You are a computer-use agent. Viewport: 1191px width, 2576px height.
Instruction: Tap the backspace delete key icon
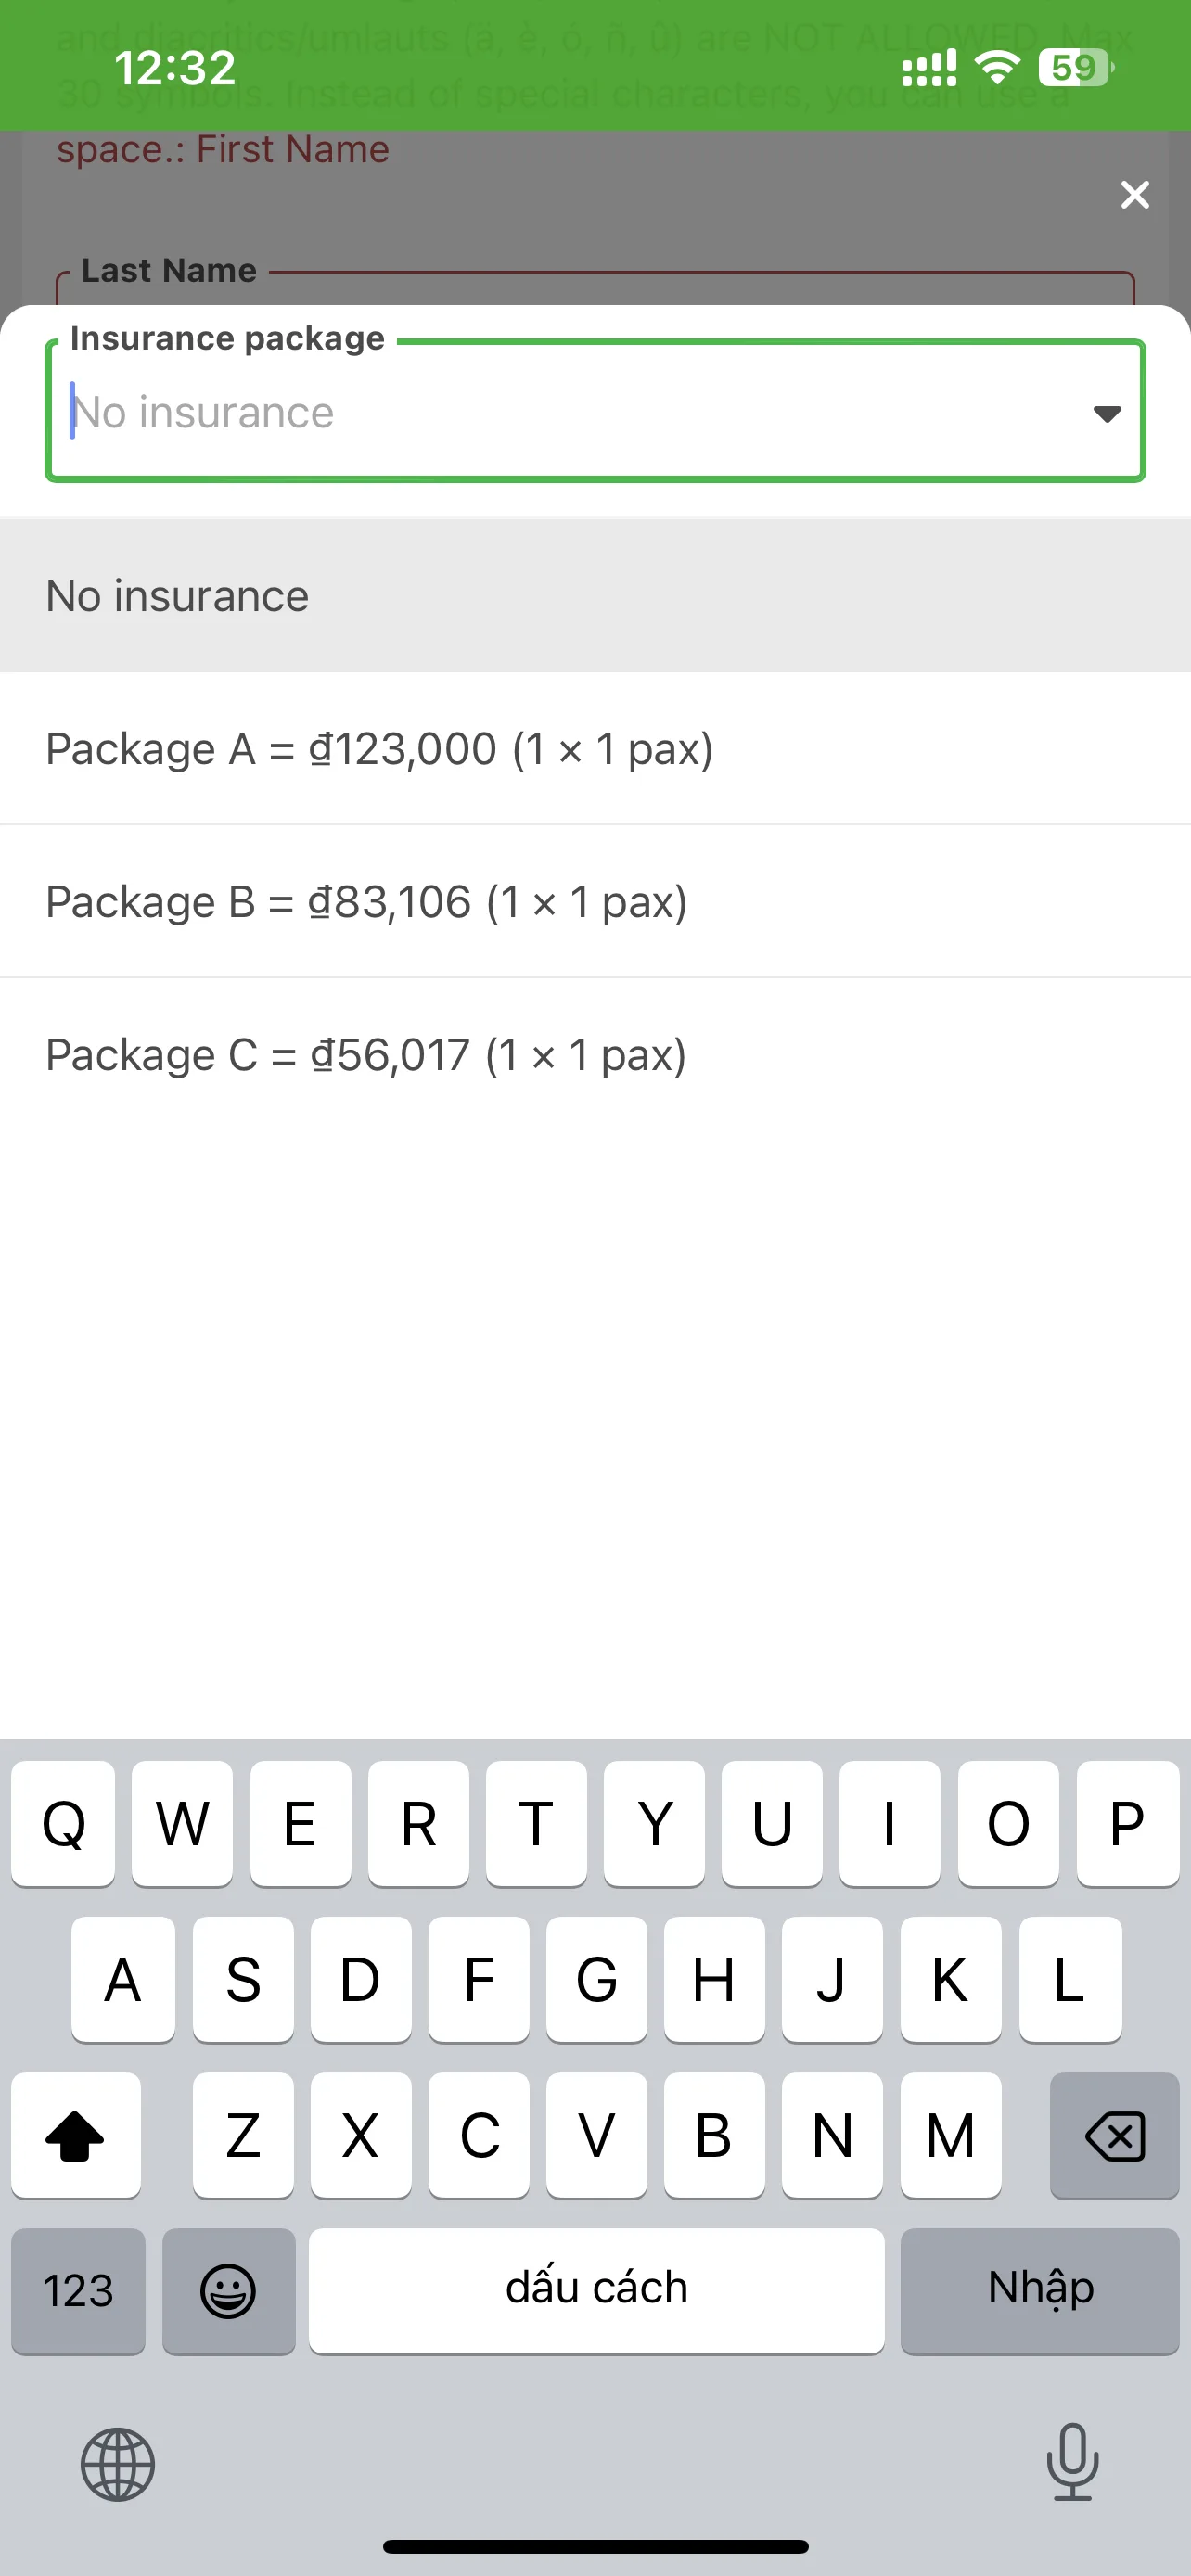(x=1114, y=2135)
